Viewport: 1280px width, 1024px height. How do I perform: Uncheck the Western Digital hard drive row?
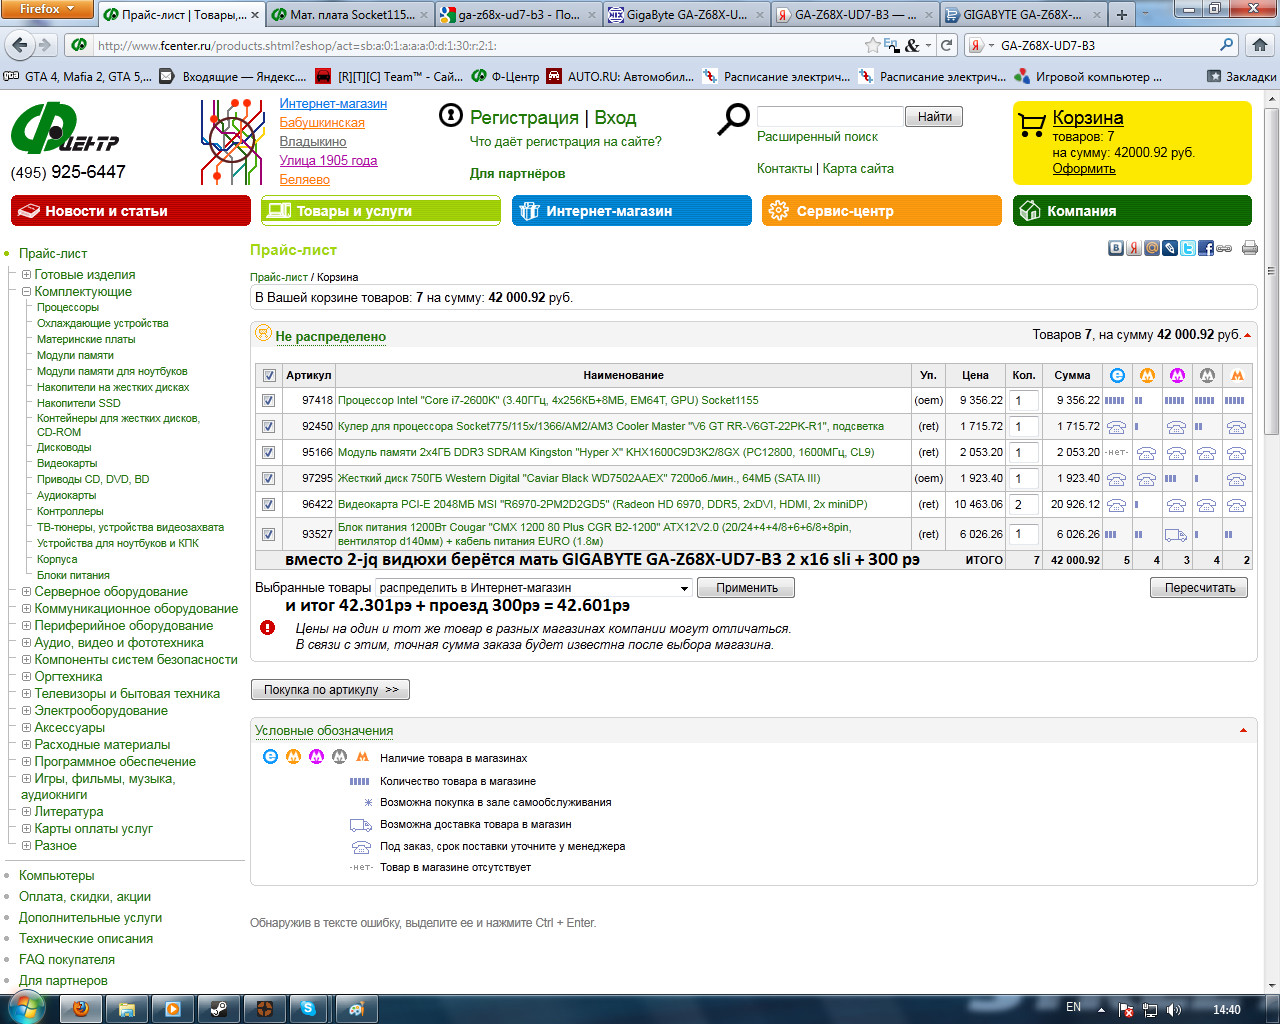click(268, 478)
